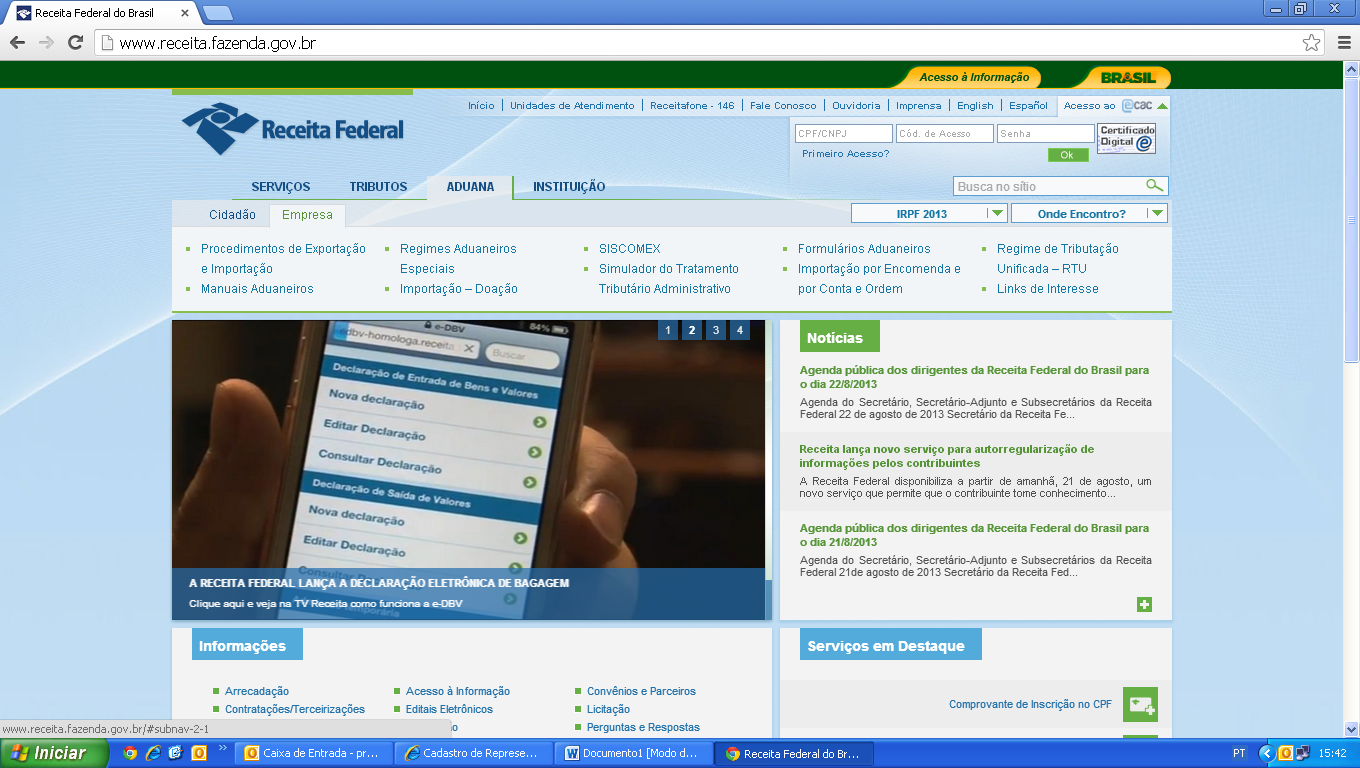Switch site language to English

click(x=975, y=105)
